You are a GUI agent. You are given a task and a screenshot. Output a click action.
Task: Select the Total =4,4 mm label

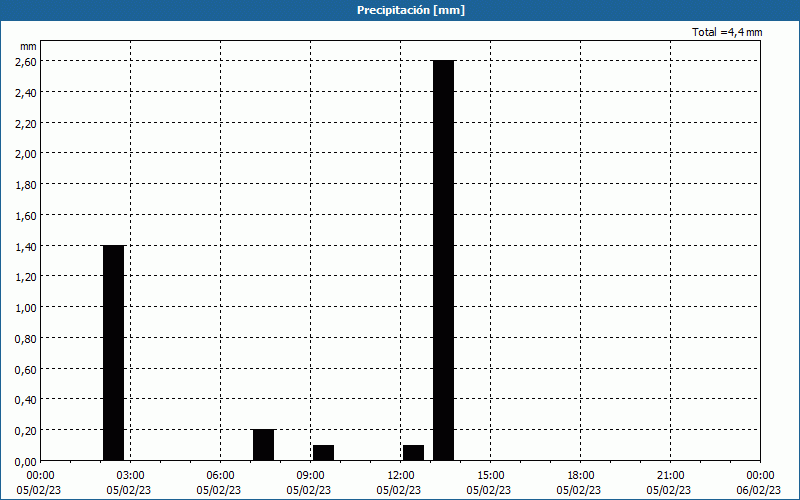(x=727, y=32)
